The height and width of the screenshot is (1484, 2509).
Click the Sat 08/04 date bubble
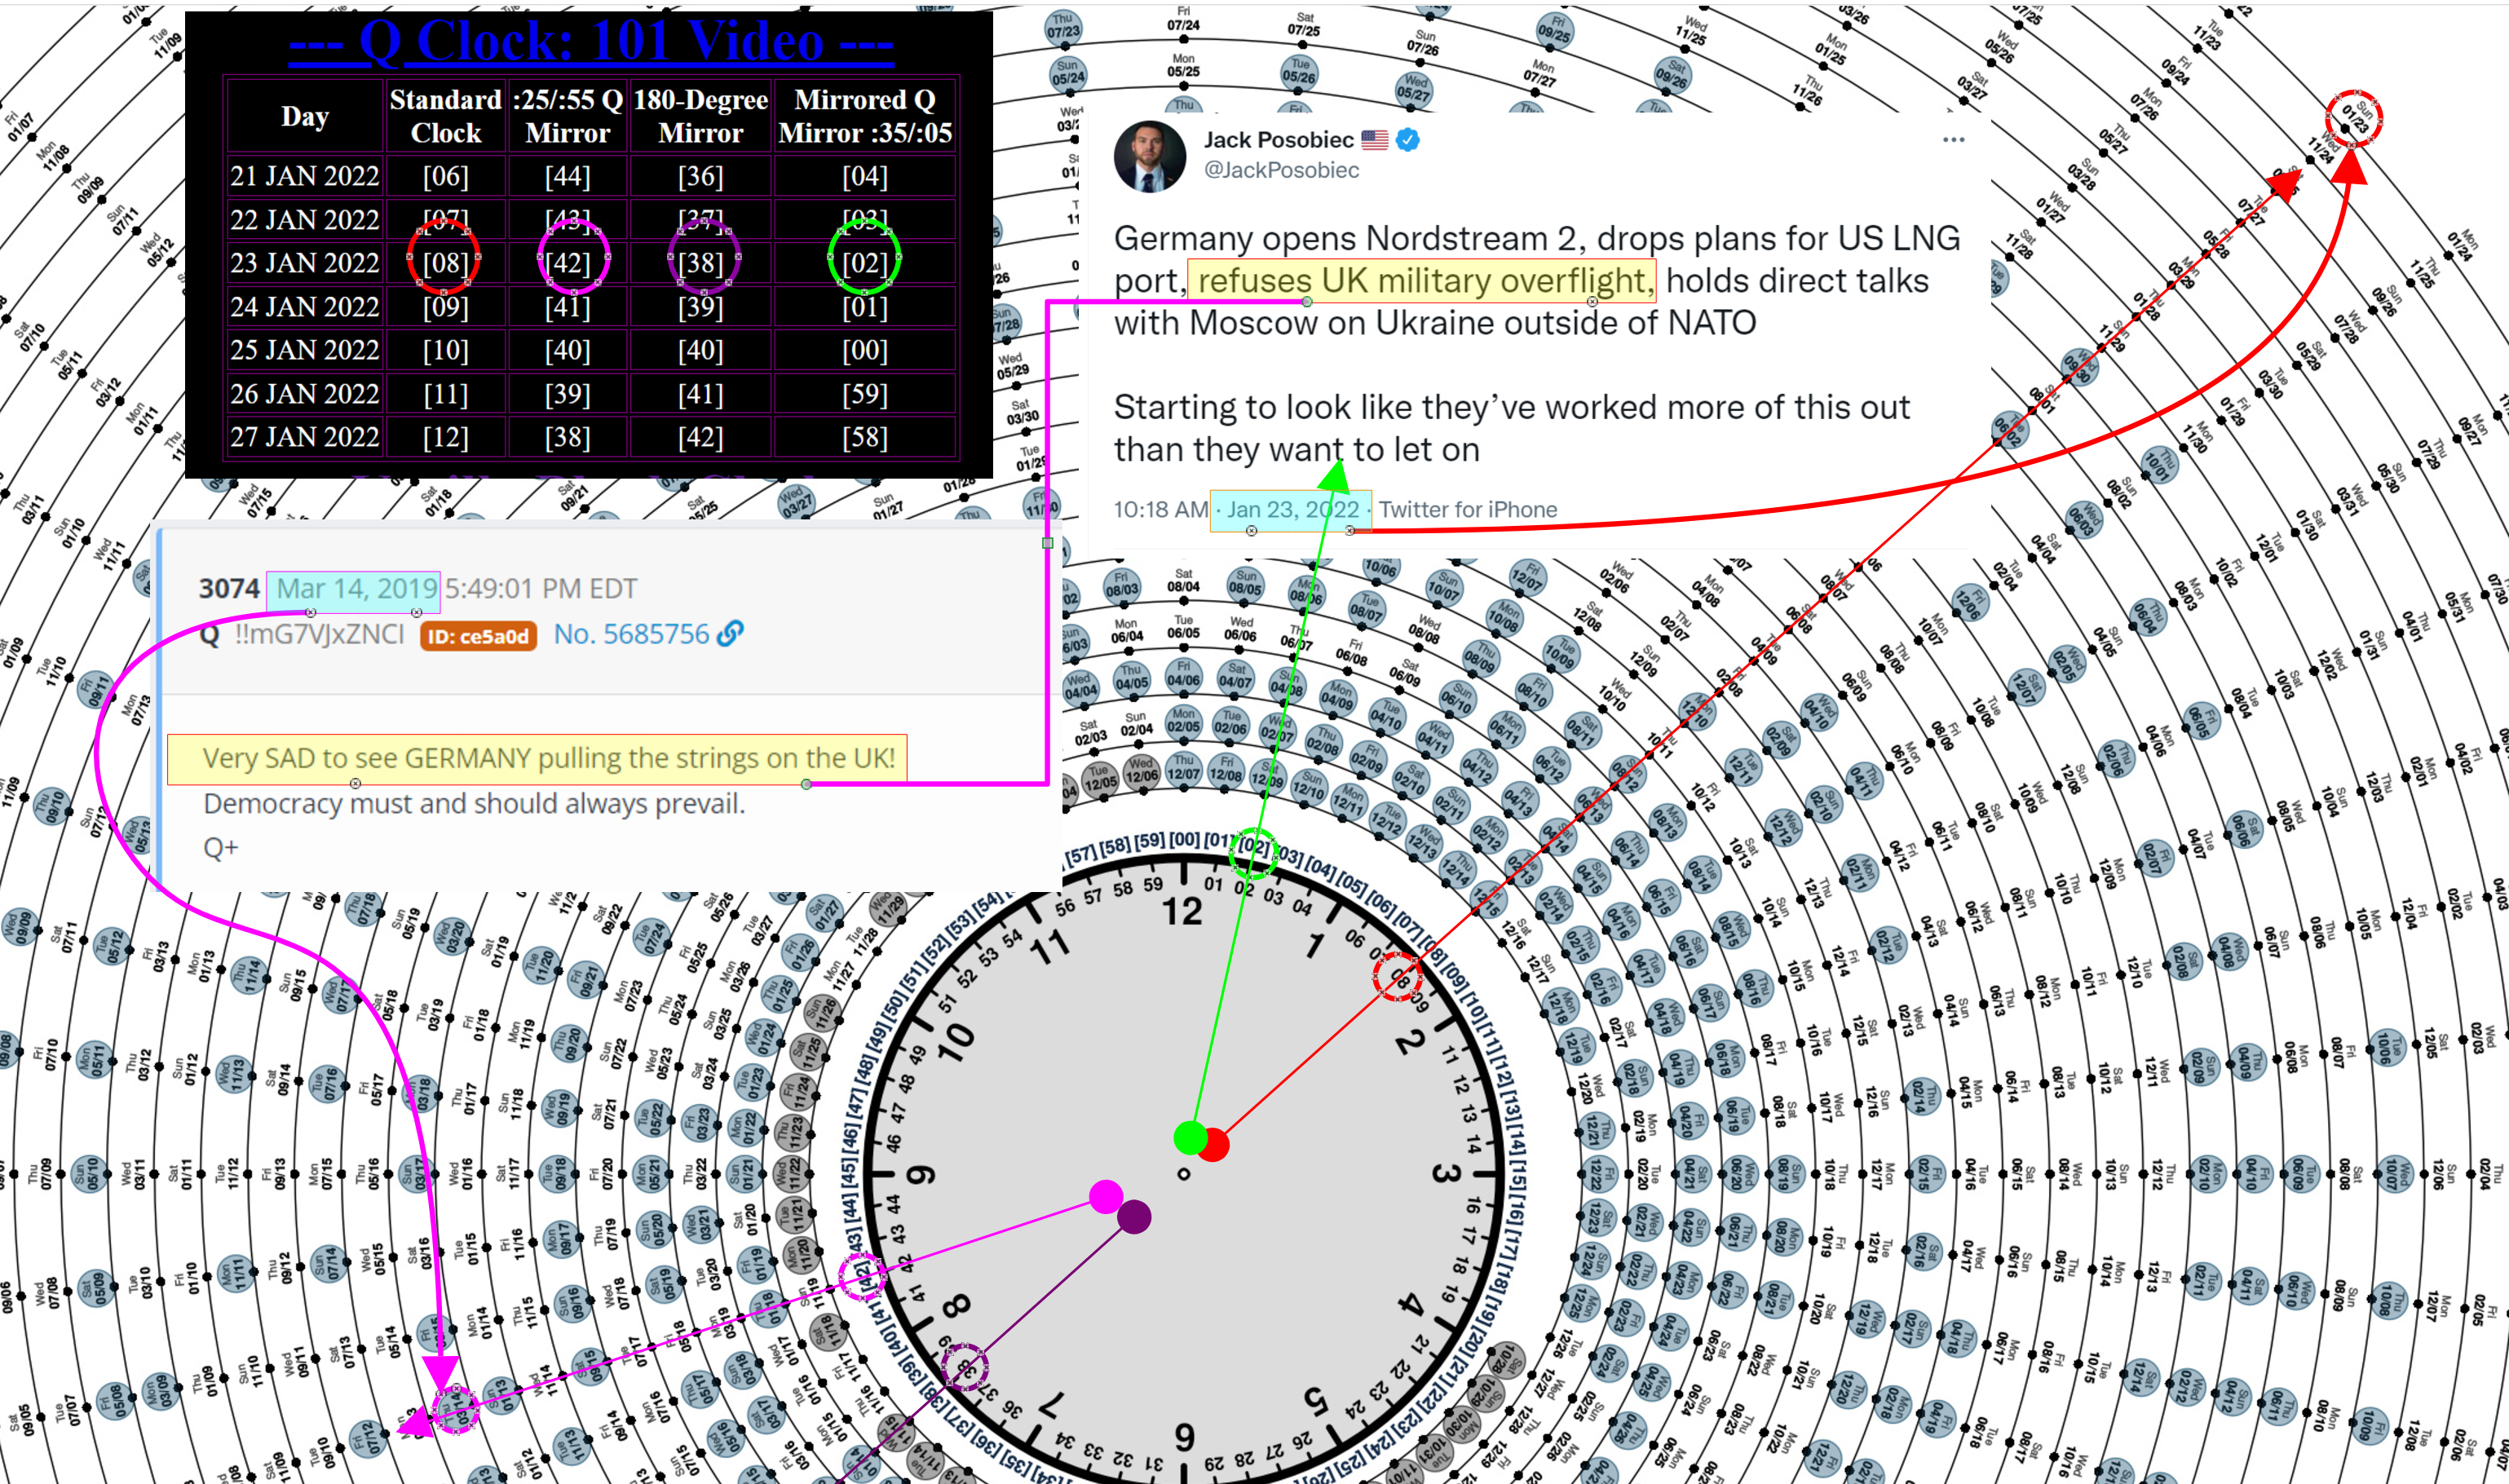(x=1183, y=581)
